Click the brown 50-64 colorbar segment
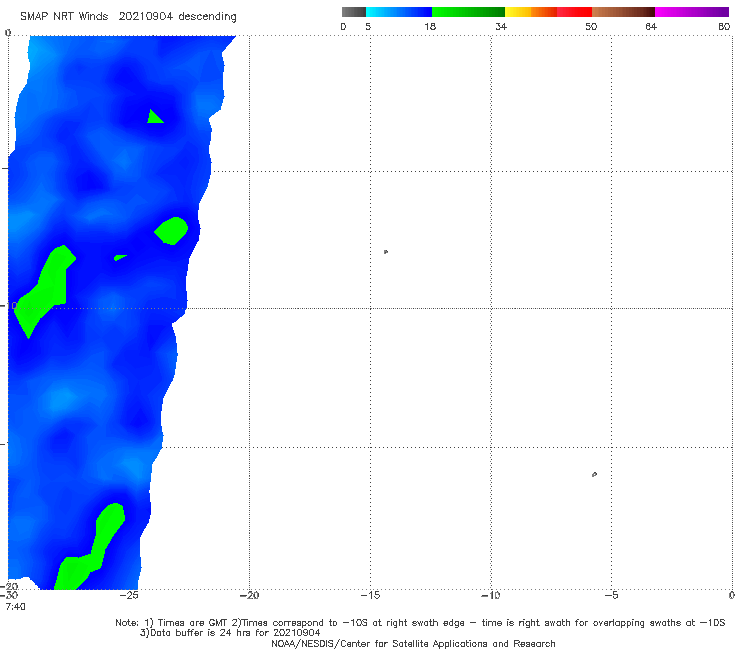This screenshot has height=650, width=740. pos(623,12)
